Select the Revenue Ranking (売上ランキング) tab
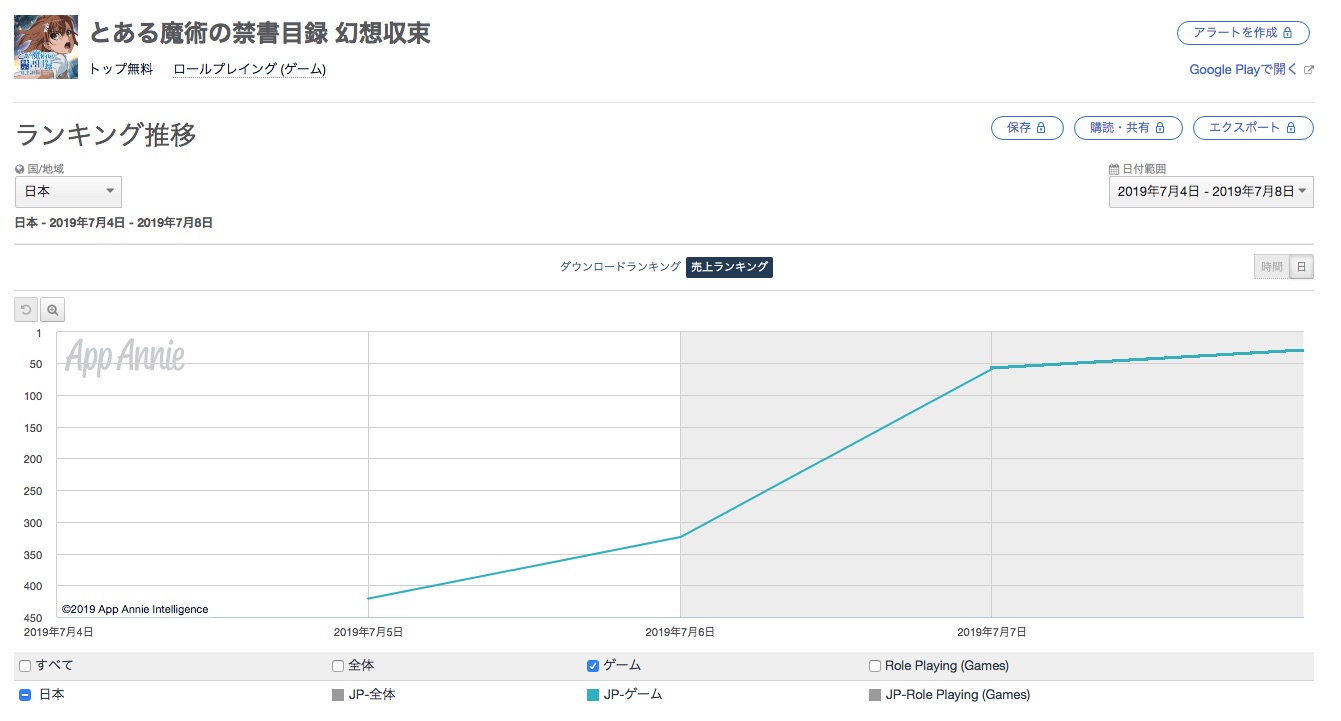The width and height of the screenshot is (1341, 721). tap(729, 267)
